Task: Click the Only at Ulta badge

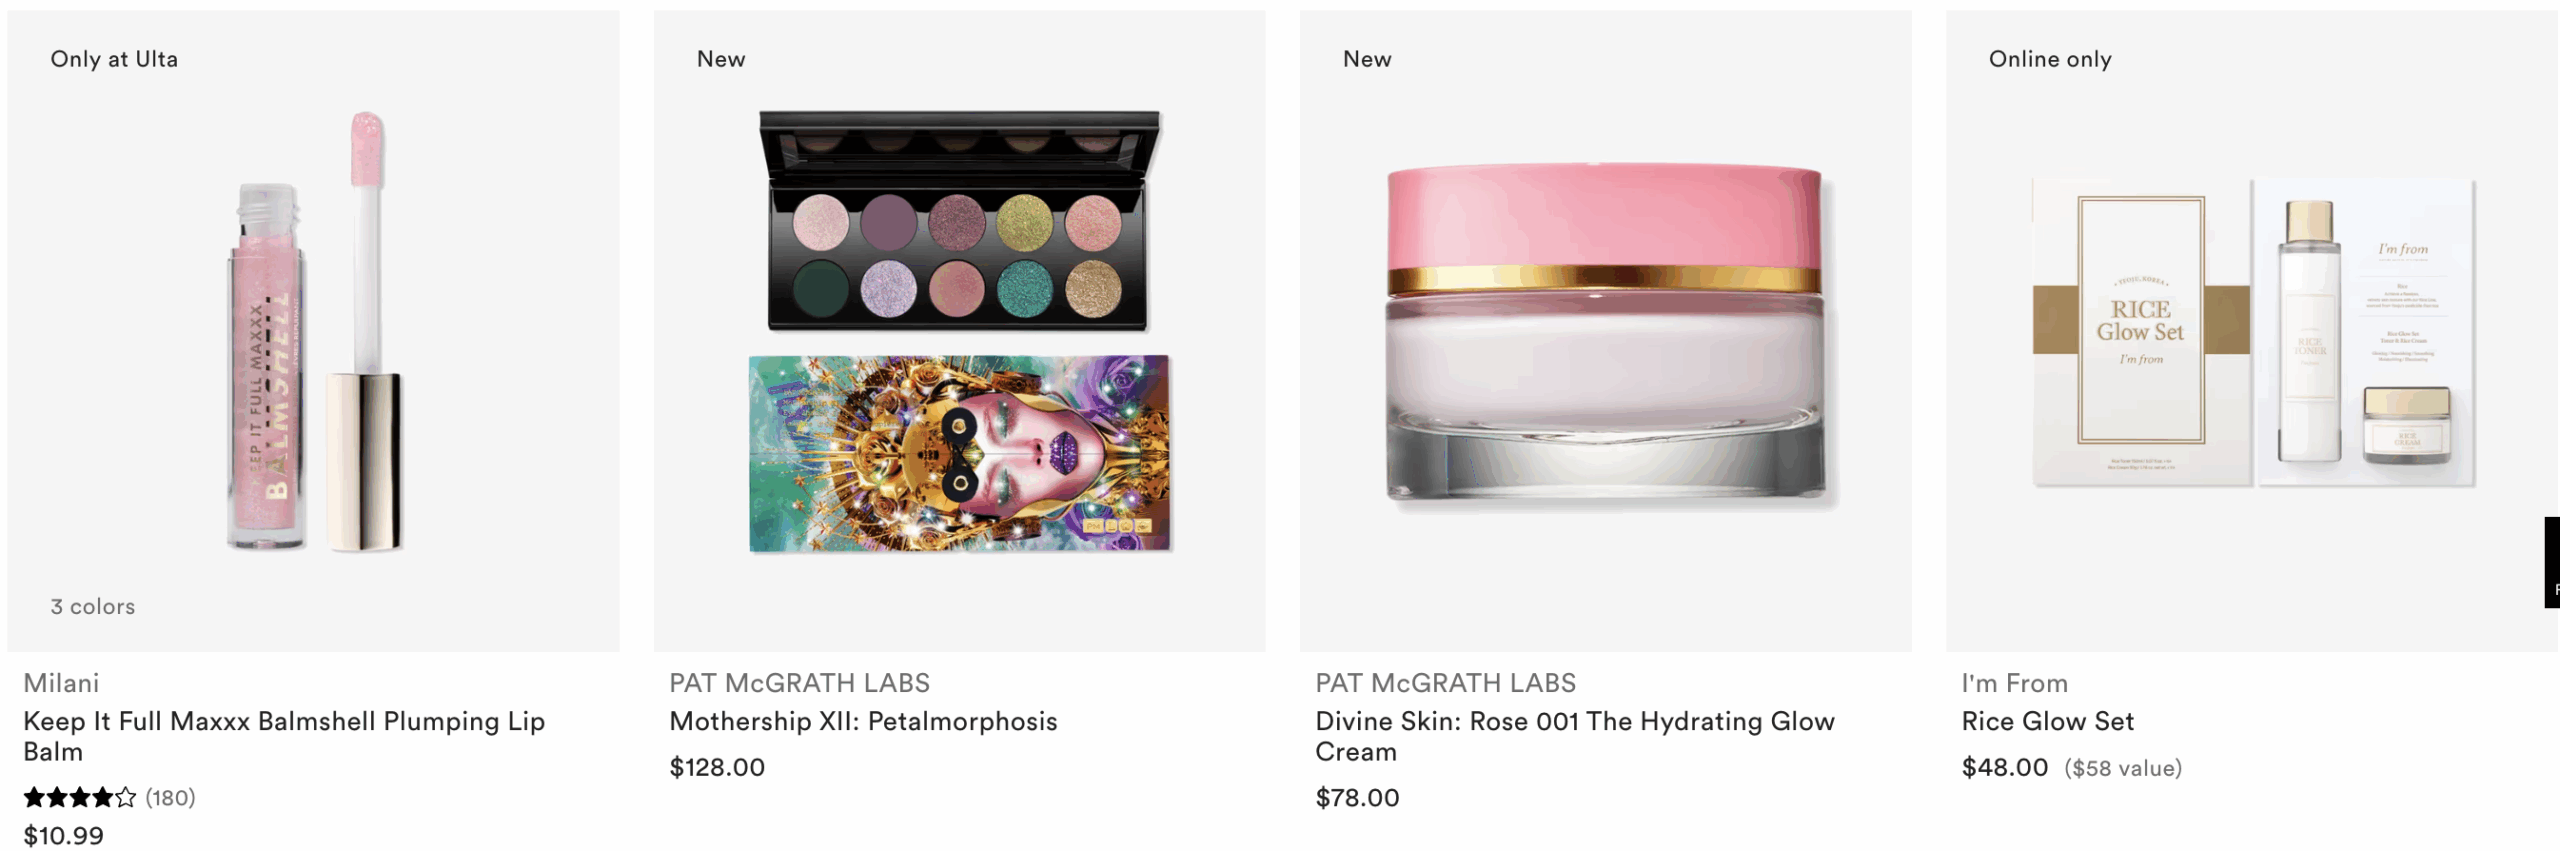Action: pos(114,59)
